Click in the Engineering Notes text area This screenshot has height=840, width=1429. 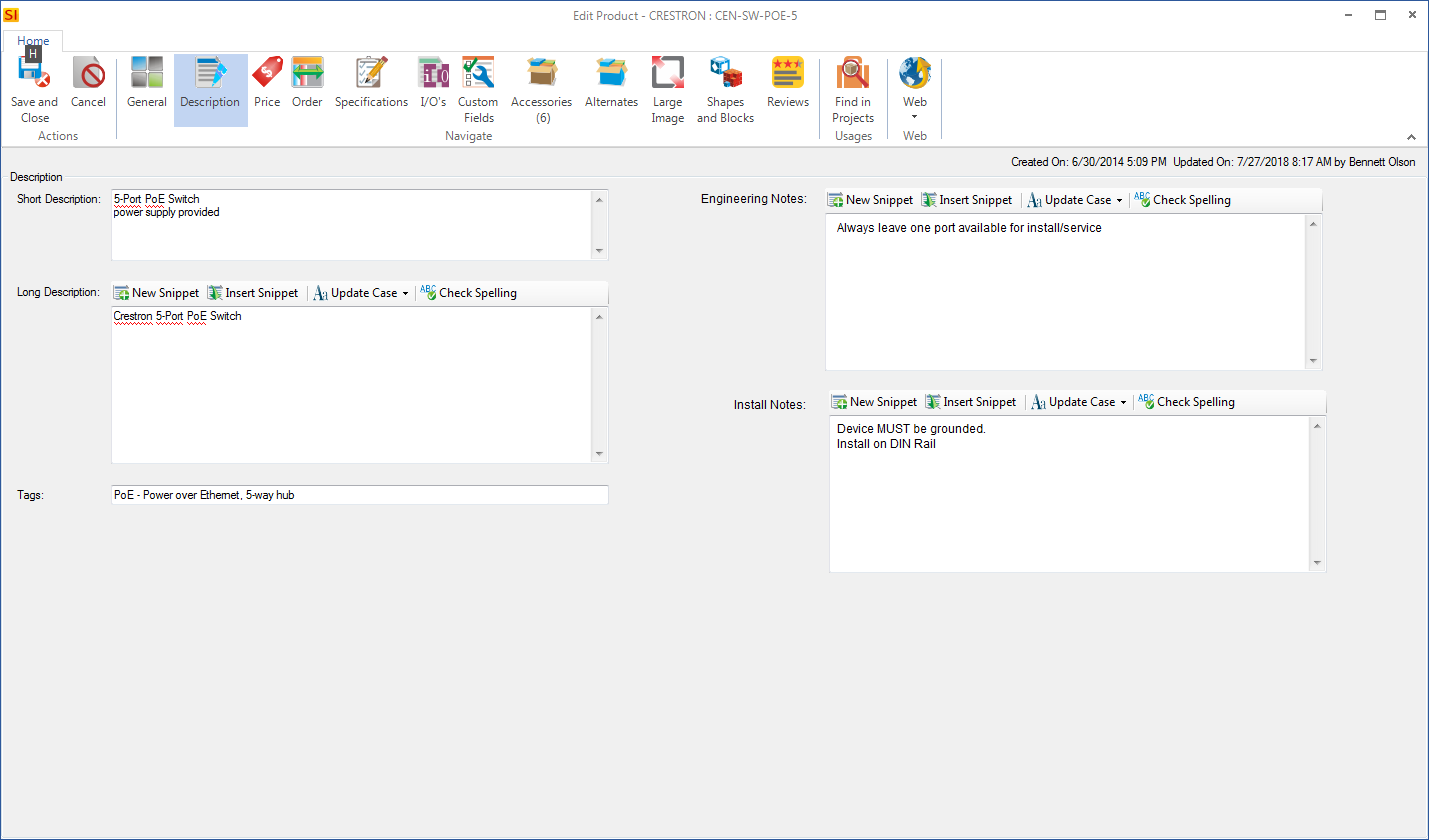(x=1065, y=292)
